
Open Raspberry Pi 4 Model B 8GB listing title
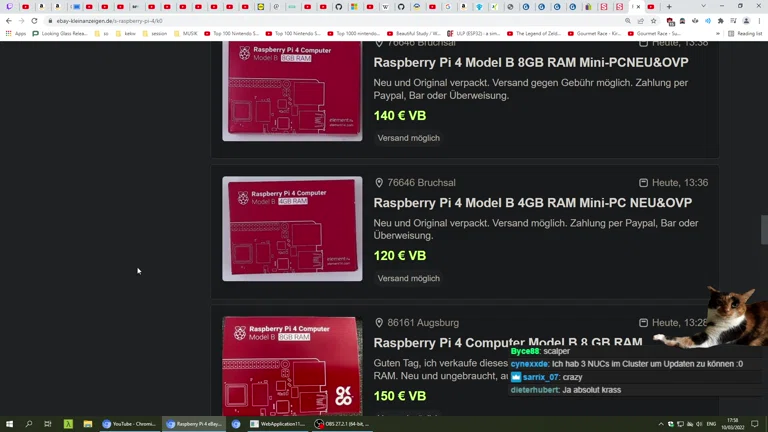531,62
